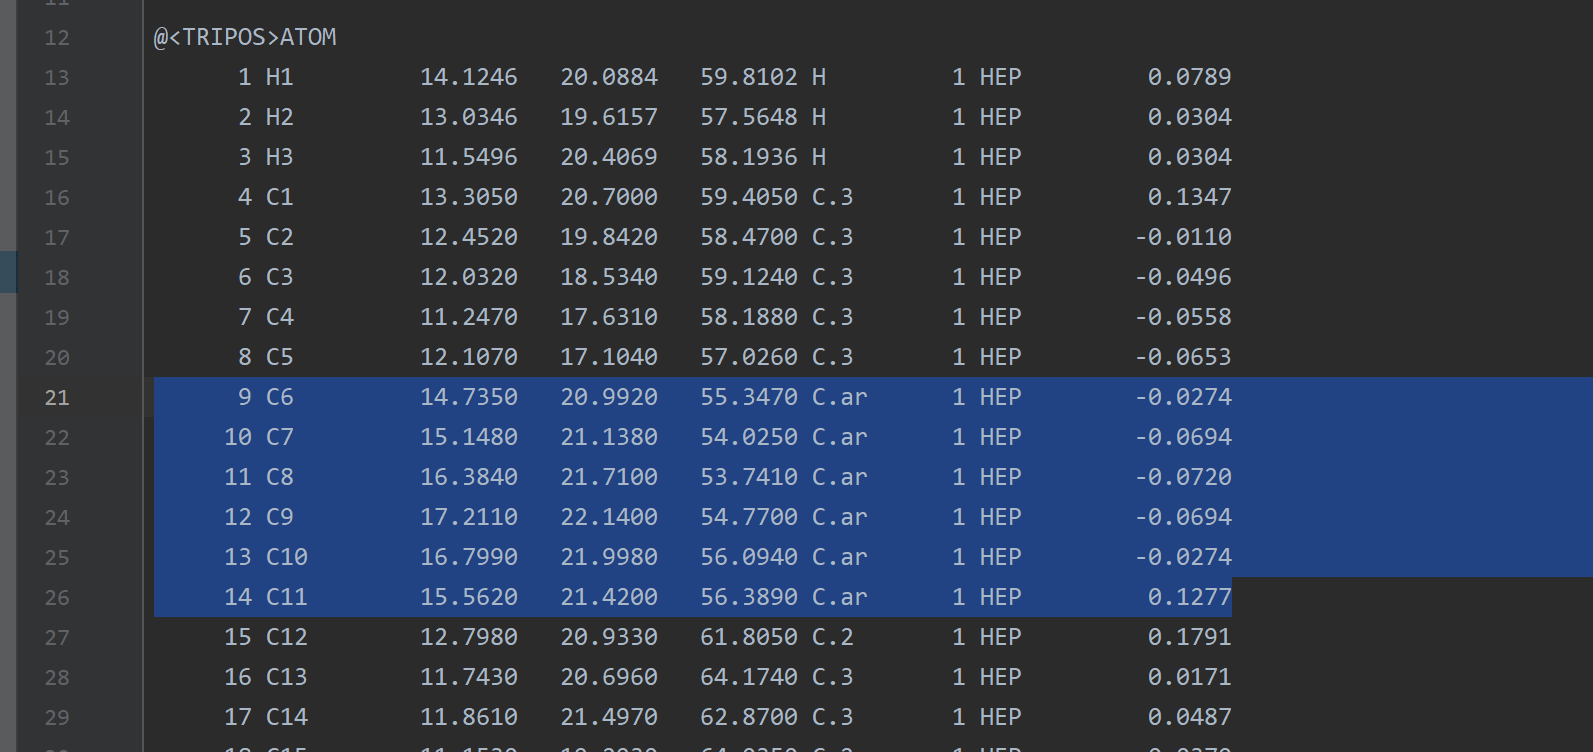This screenshot has height=752, width=1593.
Task: Click atom name C13
Action: (287, 677)
